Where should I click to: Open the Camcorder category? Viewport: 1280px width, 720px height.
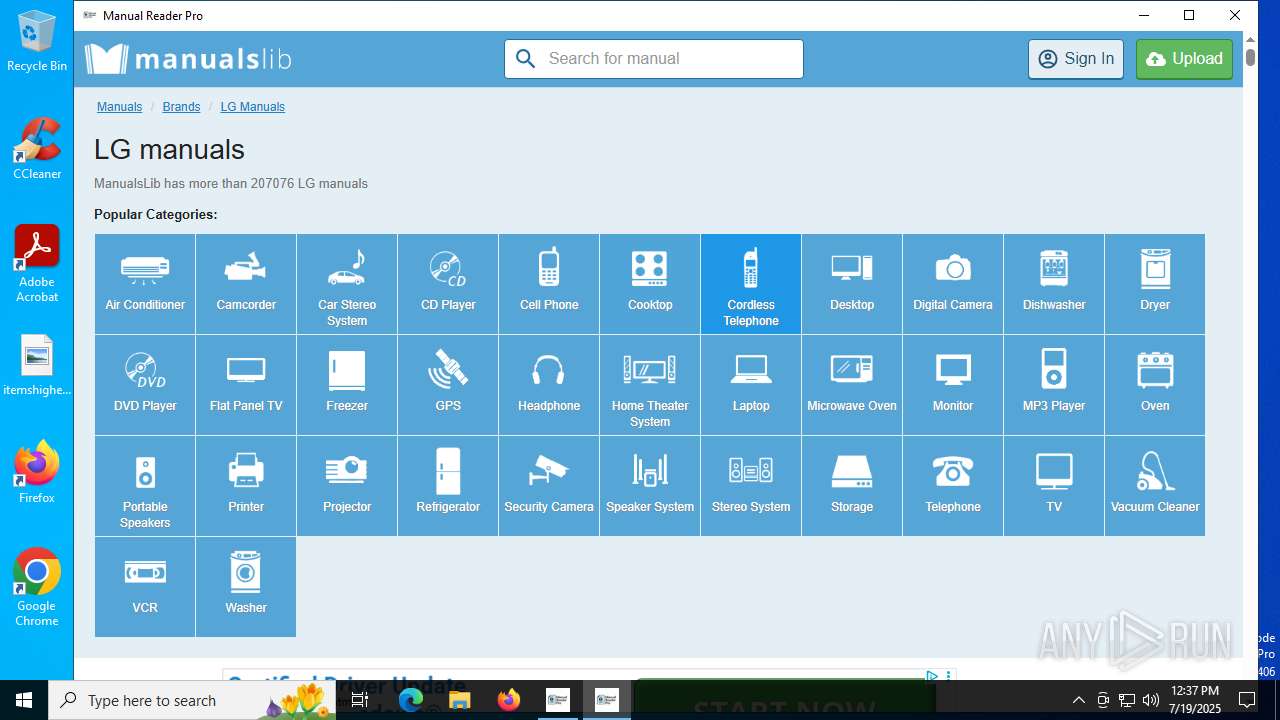(x=246, y=284)
